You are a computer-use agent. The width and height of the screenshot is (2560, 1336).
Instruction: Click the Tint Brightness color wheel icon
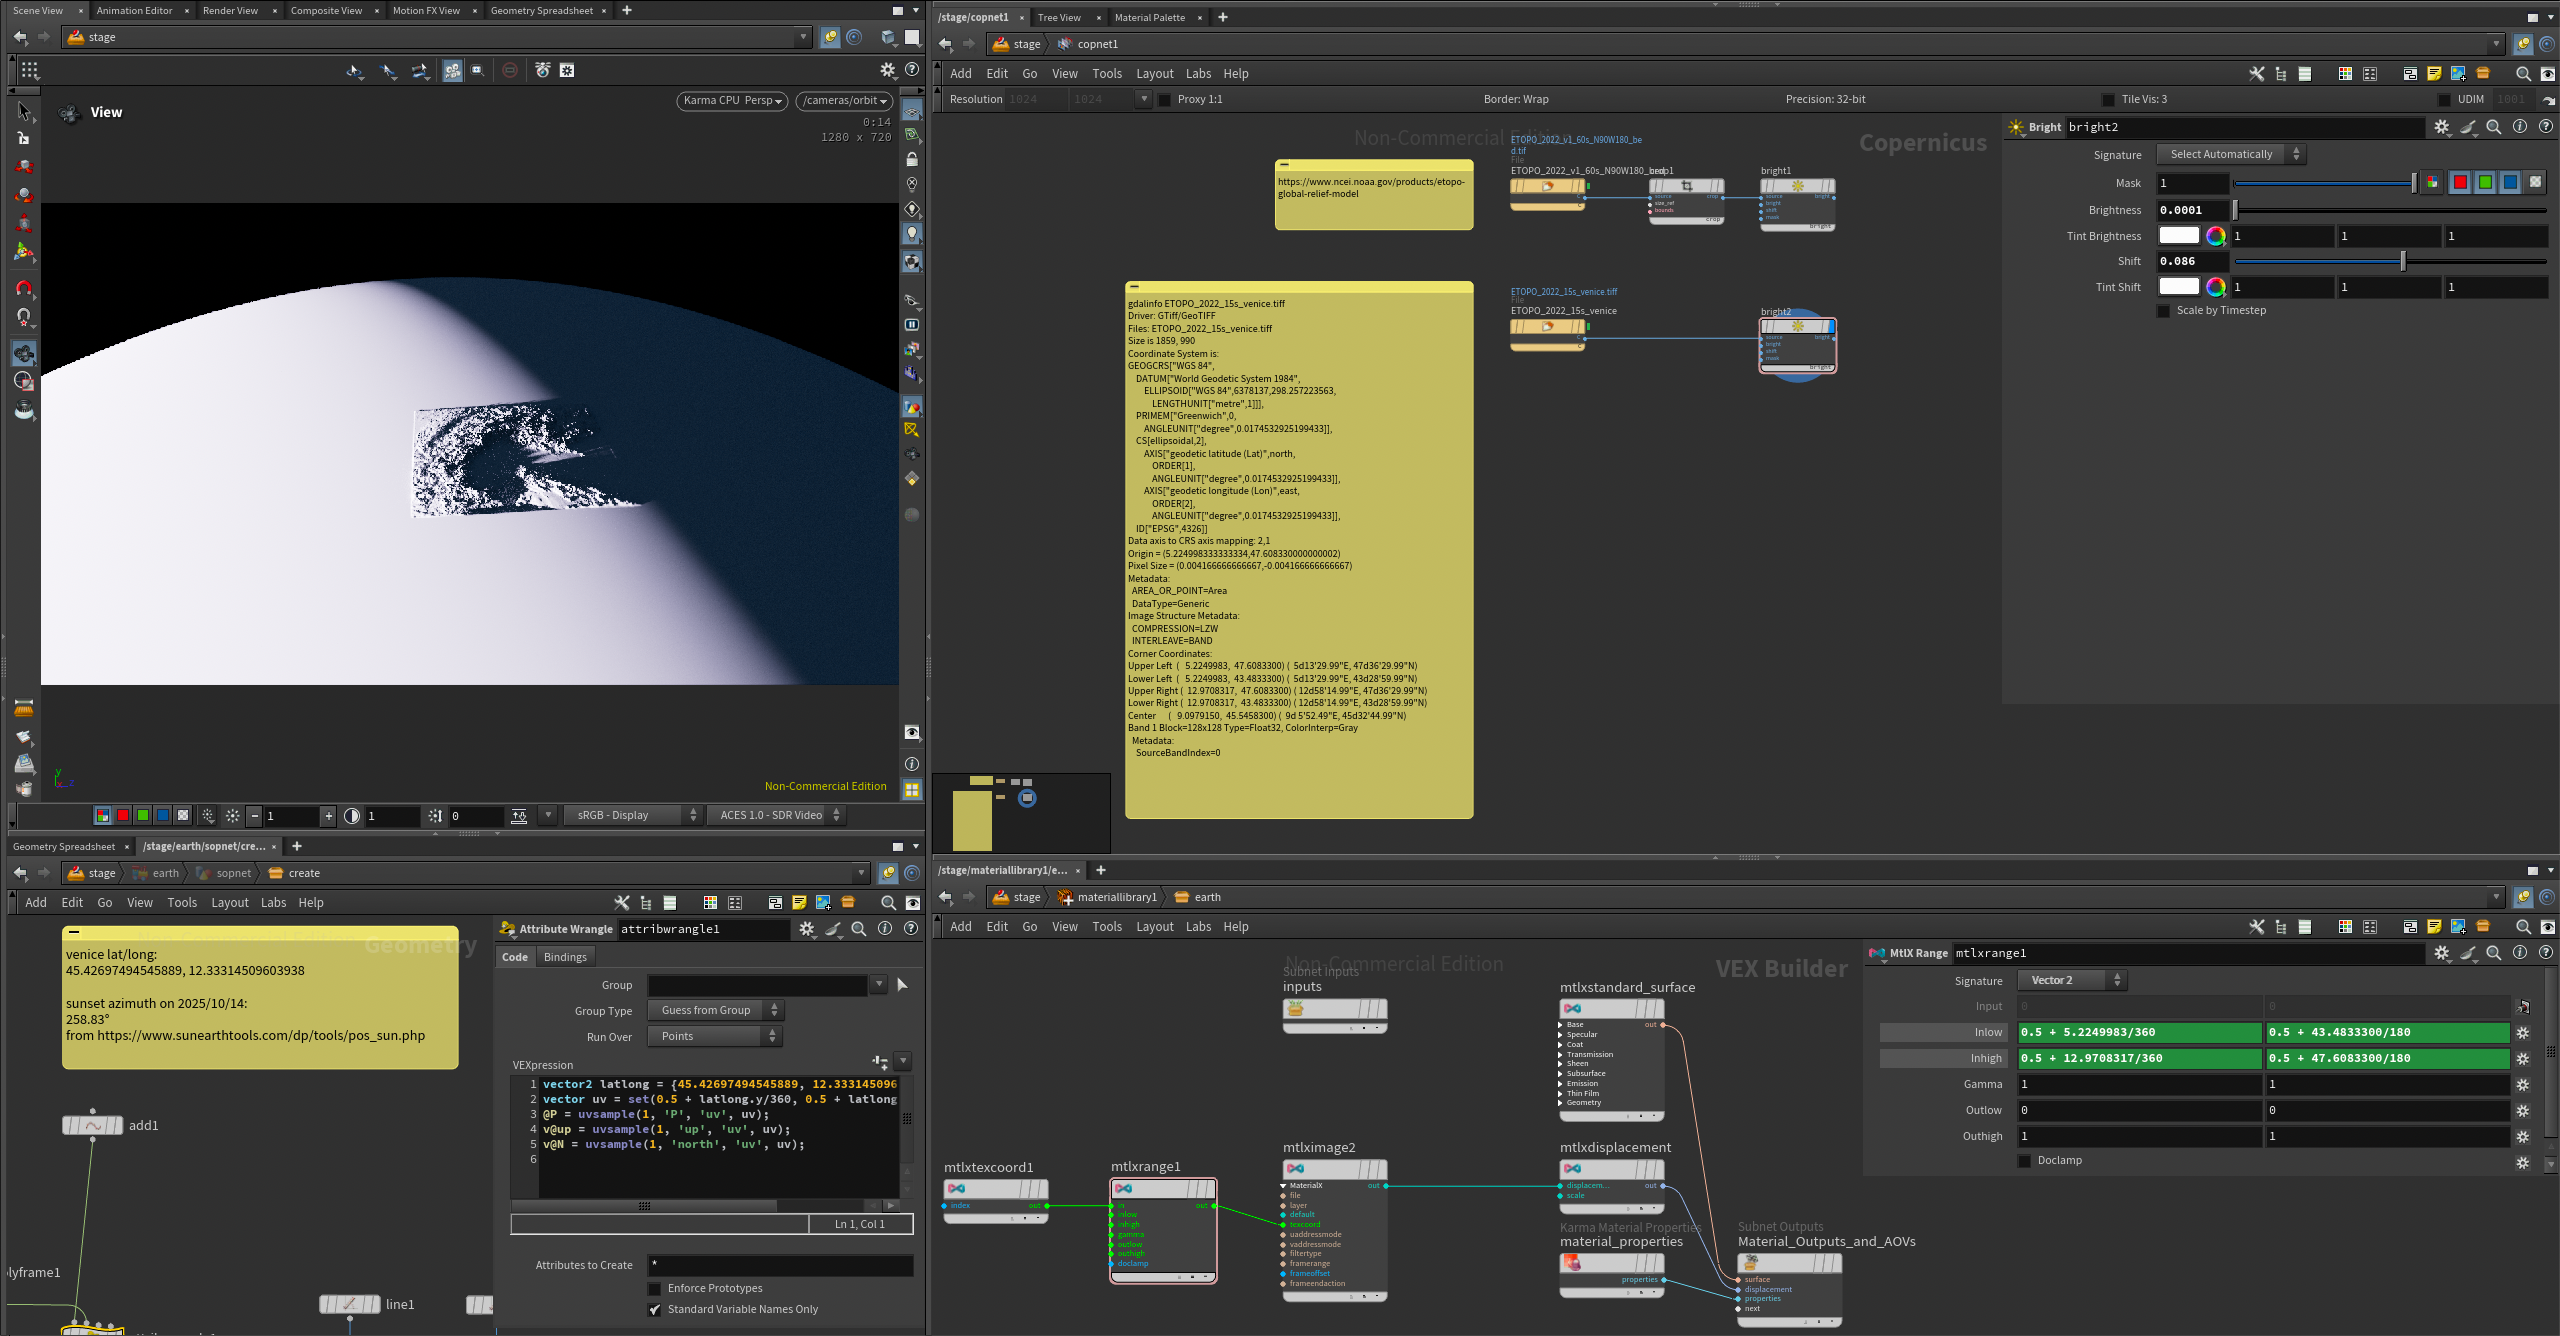click(2216, 236)
